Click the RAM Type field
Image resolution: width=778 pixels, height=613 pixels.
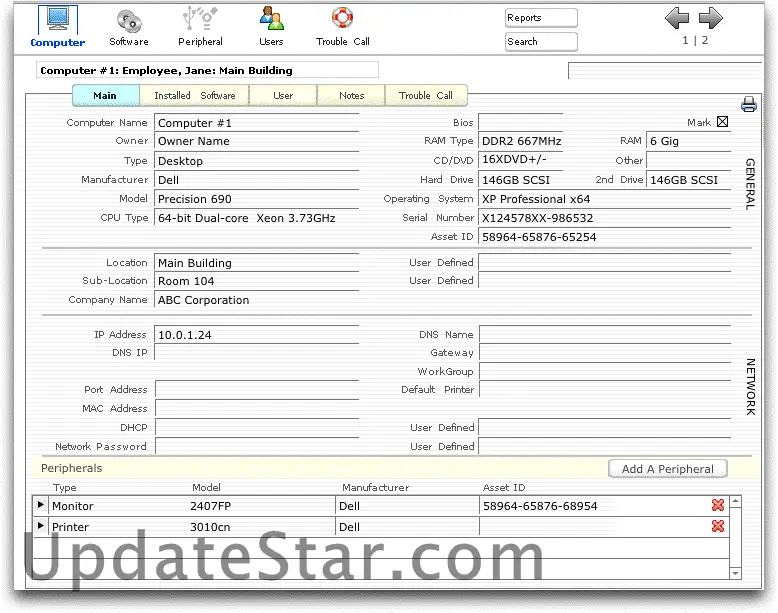click(520, 141)
